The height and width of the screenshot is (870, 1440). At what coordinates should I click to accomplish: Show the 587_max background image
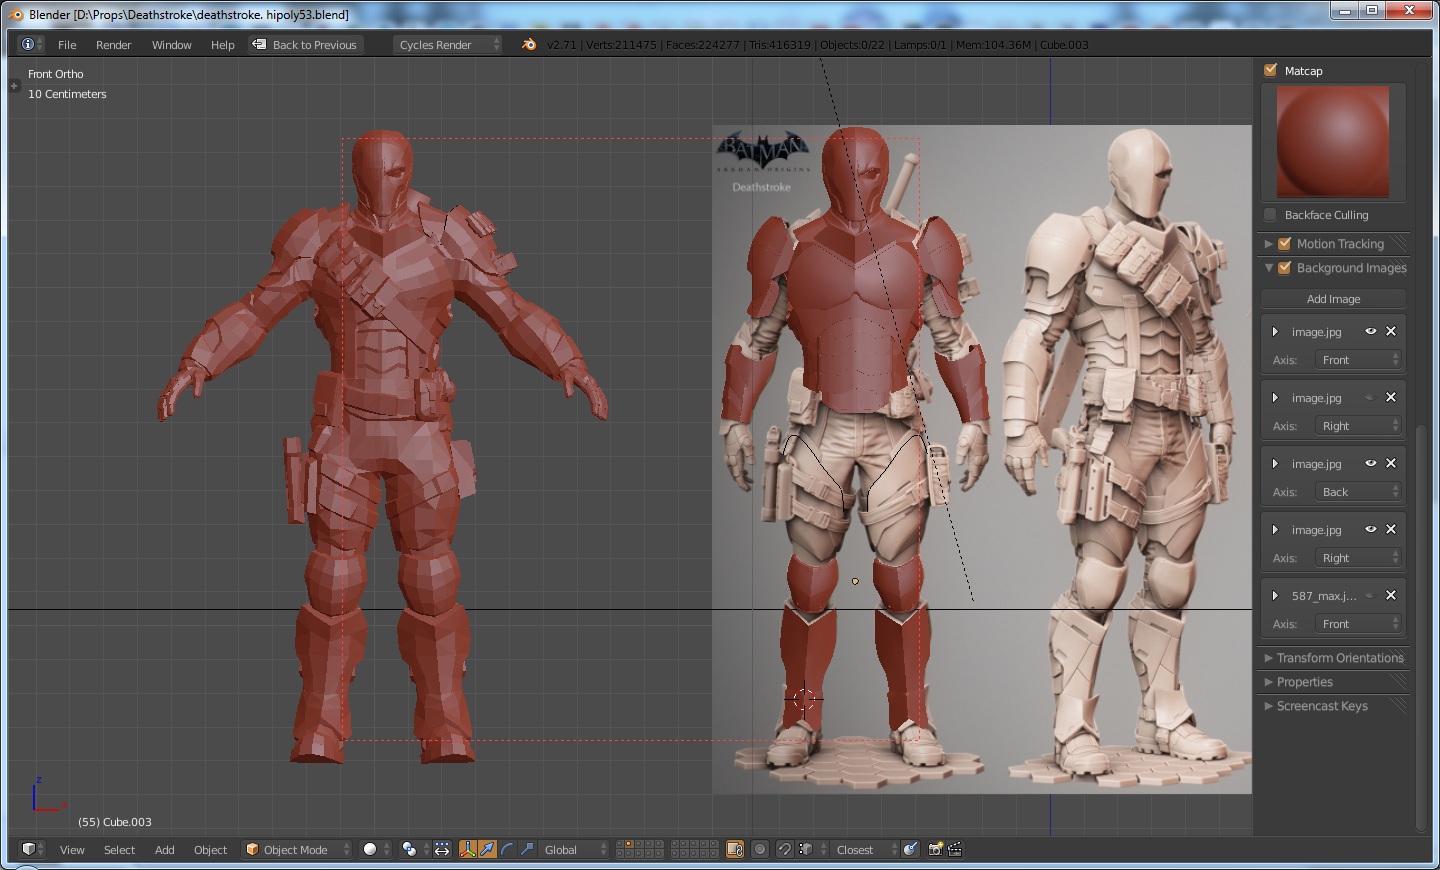1370,595
